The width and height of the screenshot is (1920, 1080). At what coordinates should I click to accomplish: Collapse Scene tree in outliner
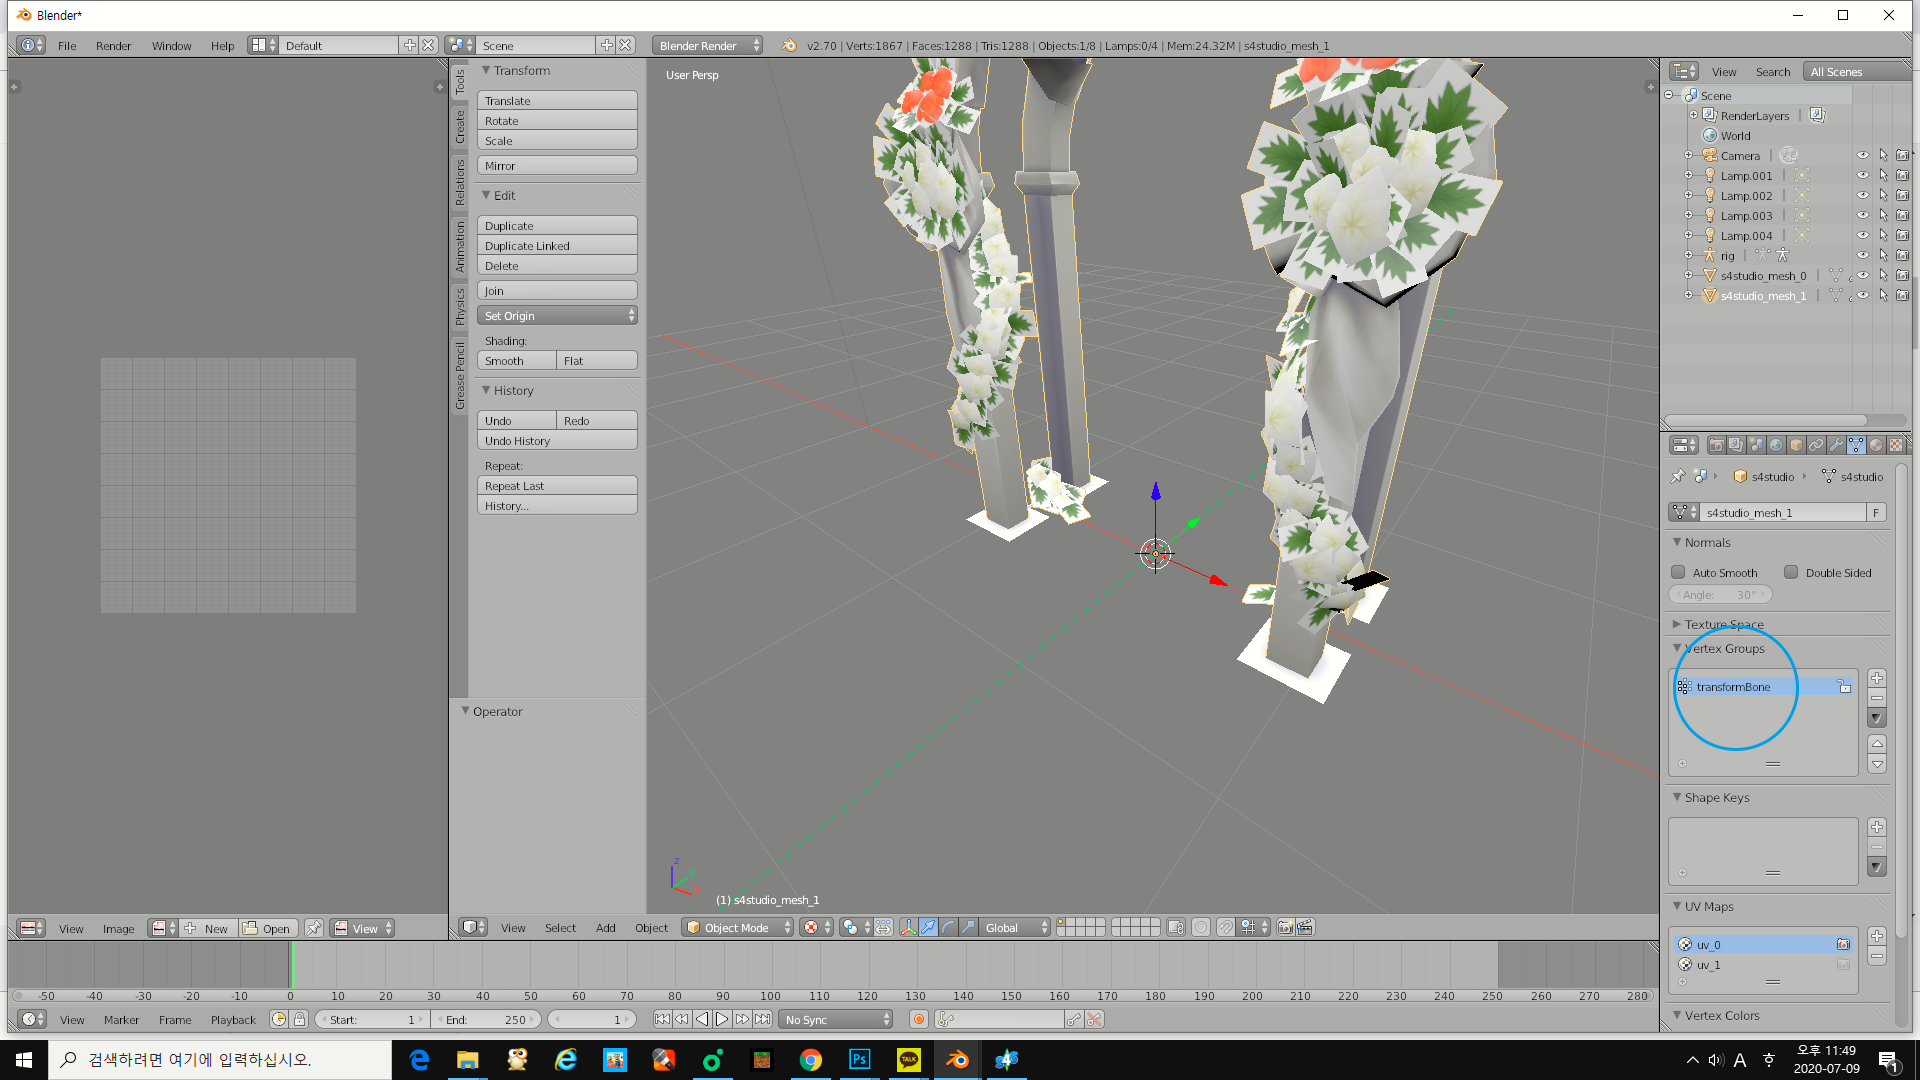point(1669,95)
